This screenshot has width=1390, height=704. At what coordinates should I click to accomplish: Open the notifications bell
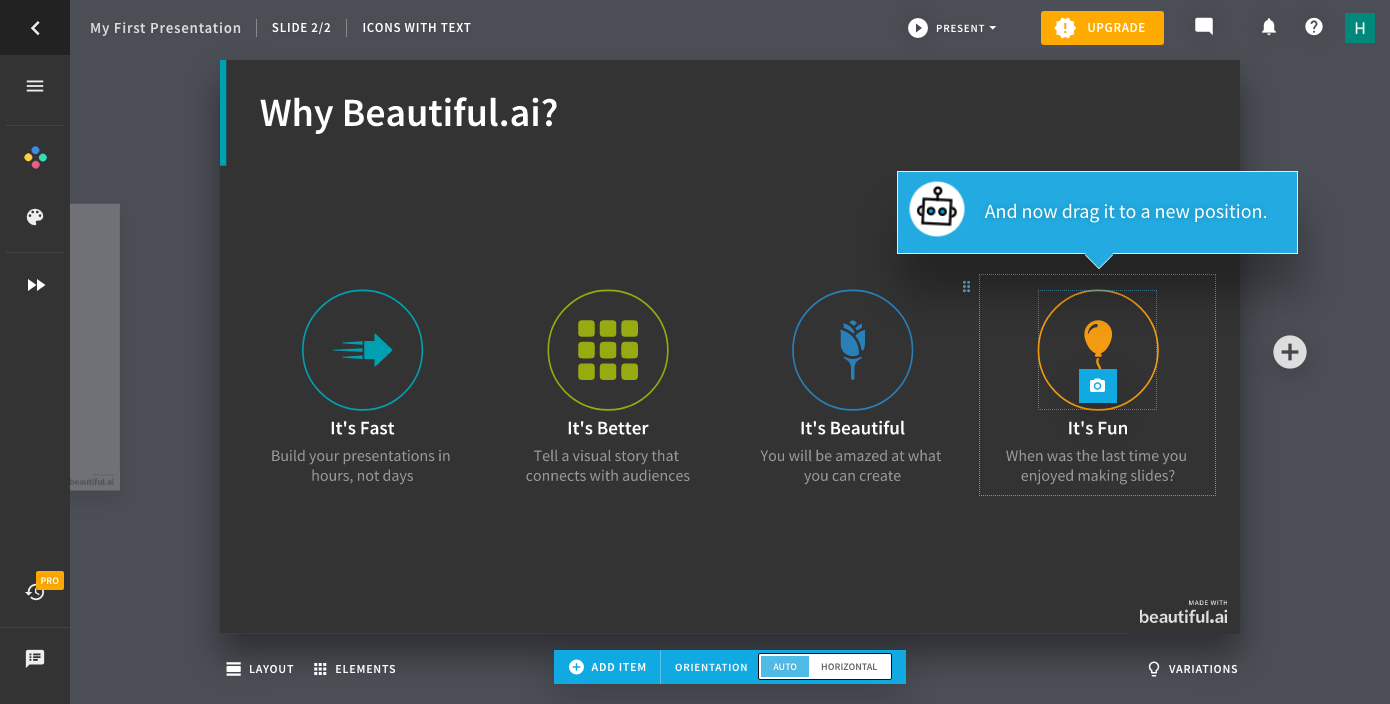1269,27
